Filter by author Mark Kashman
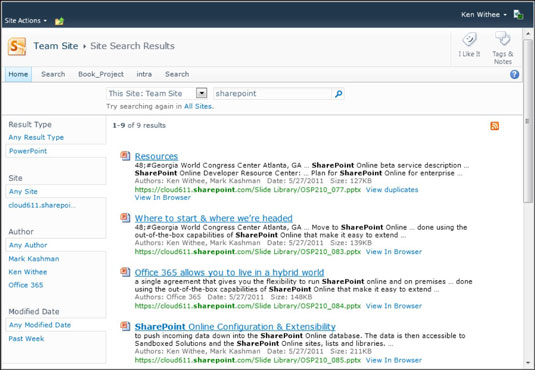The height and width of the screenshot is (370, 535). tap(34, 259)
